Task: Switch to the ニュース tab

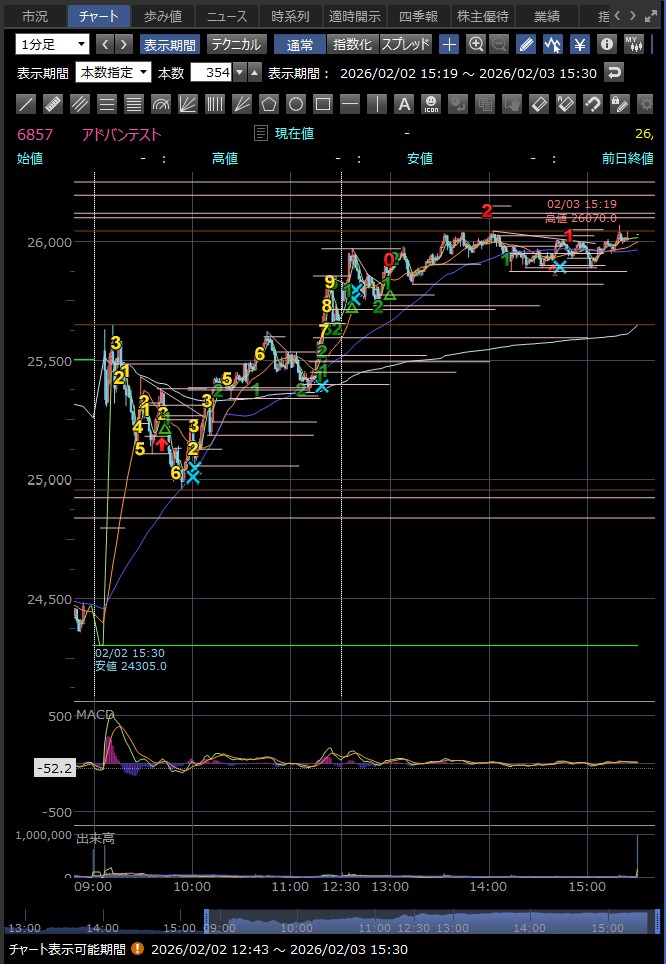Action: [x=227, y=16]
